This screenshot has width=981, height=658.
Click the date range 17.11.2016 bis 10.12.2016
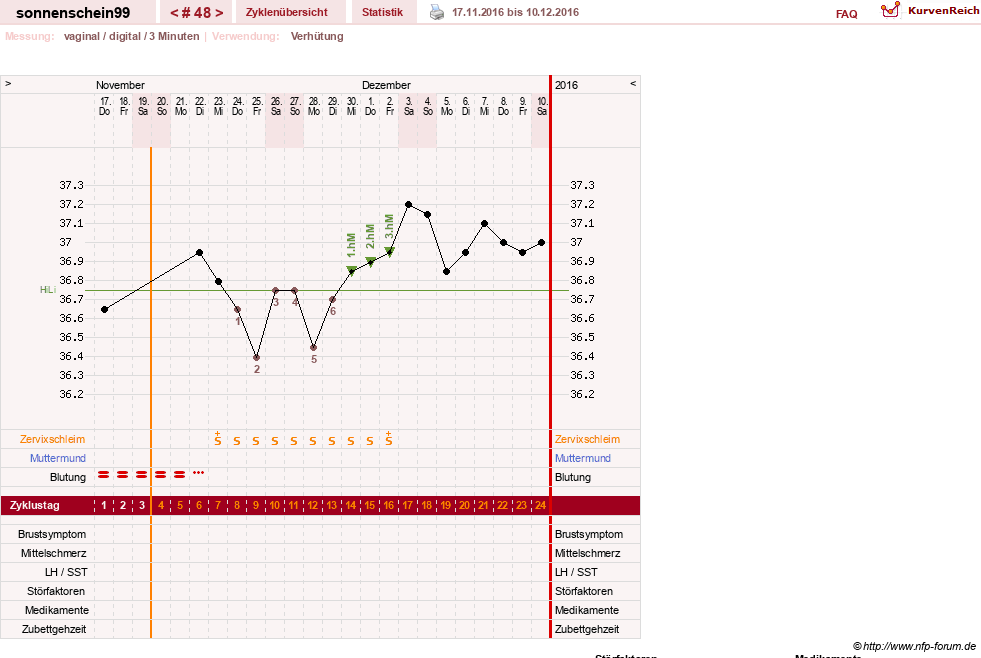click(x=516, y=12)
